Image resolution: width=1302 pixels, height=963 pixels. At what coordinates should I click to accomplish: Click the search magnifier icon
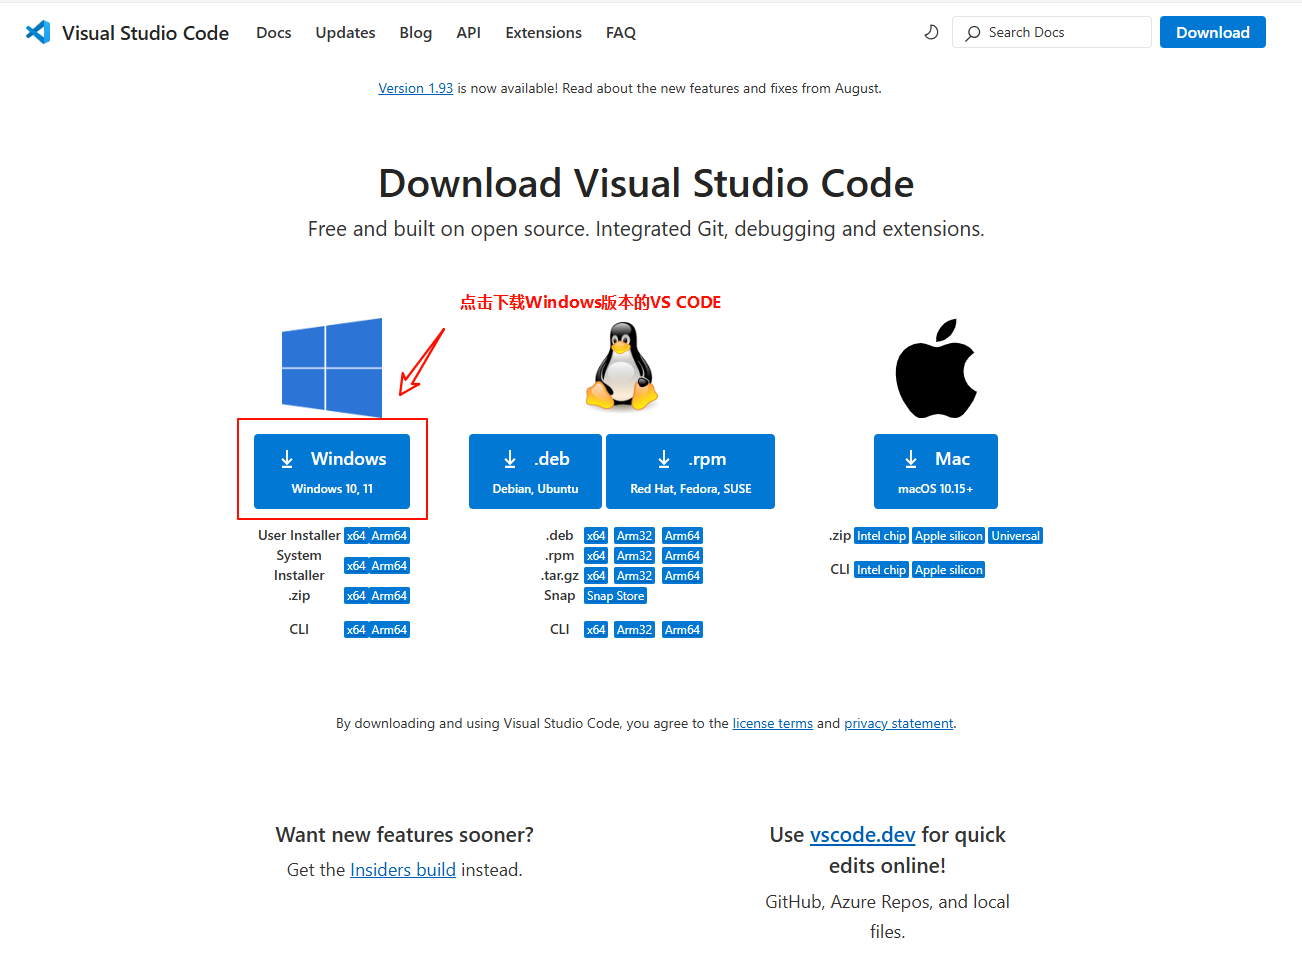coord(971,32)
